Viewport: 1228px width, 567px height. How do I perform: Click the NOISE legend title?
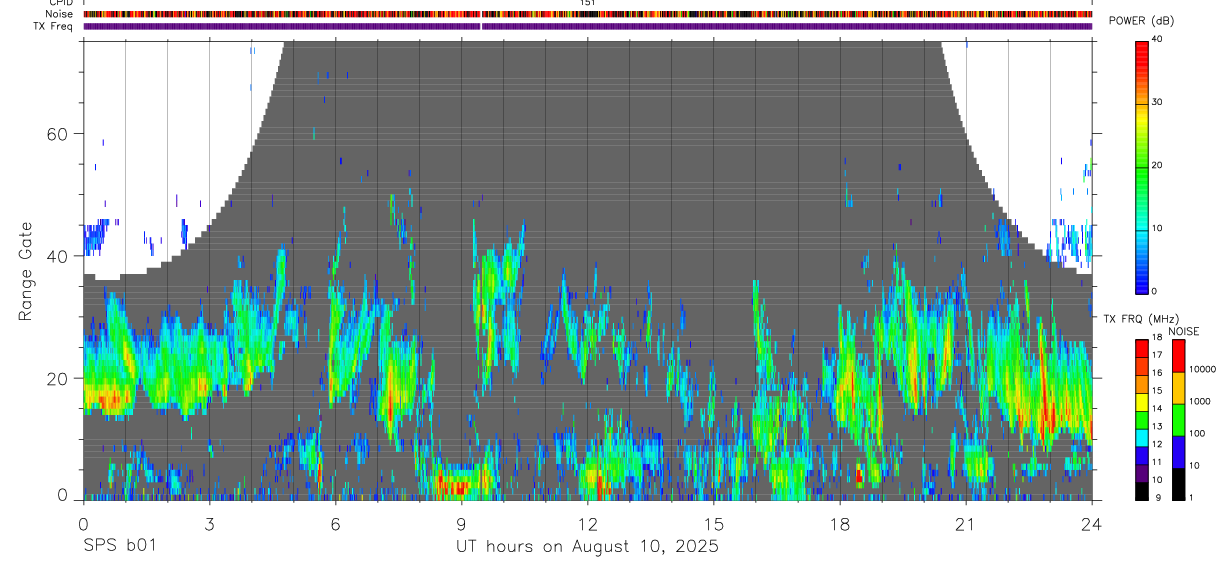point(1183,331)
